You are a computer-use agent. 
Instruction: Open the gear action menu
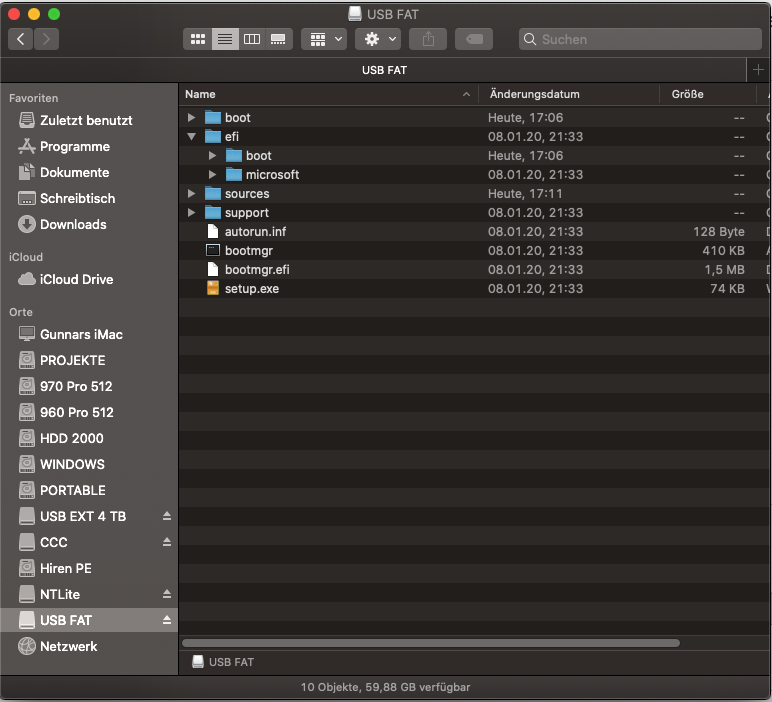click(x=378, y=39)
